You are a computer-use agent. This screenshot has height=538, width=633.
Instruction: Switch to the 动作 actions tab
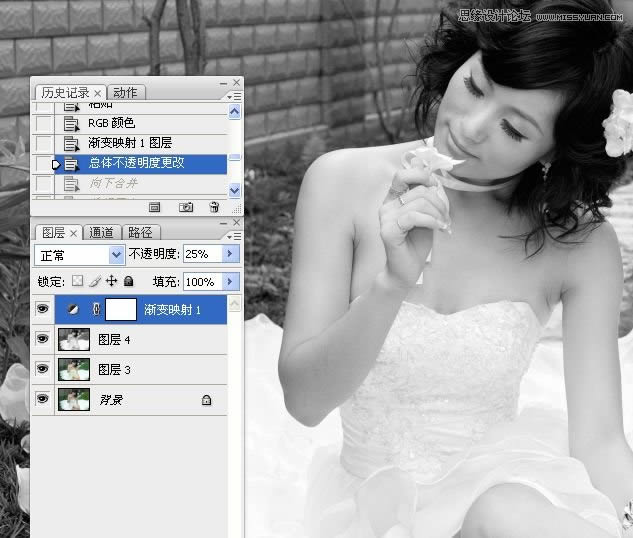[125, 92]
